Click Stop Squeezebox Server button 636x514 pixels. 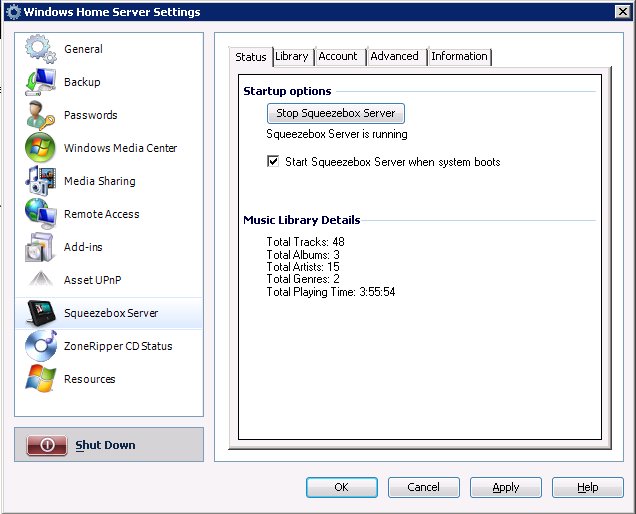(335, 113)
